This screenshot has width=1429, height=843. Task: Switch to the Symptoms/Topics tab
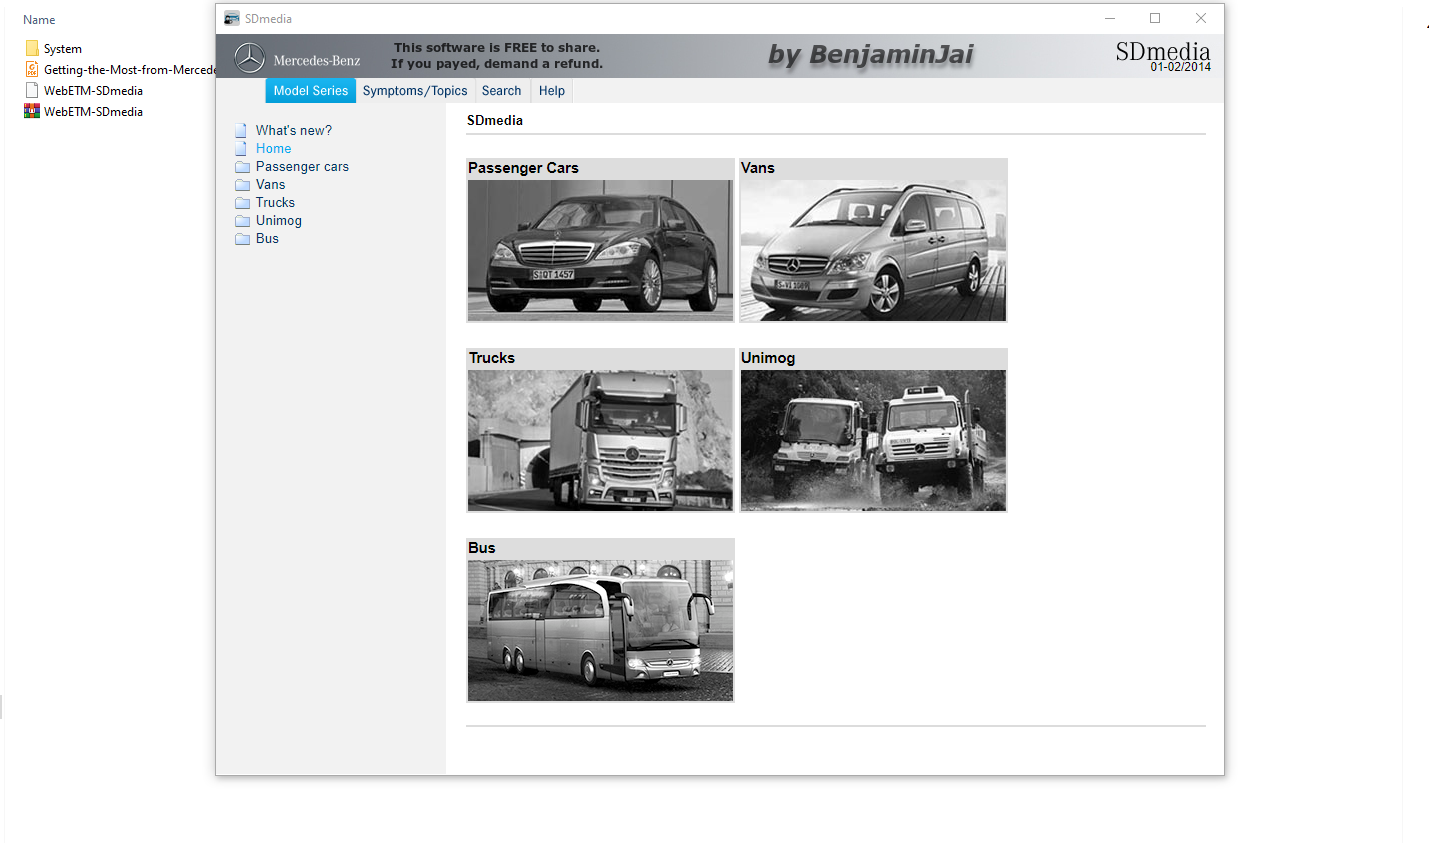pyautogui.click(x=415, y=90)
